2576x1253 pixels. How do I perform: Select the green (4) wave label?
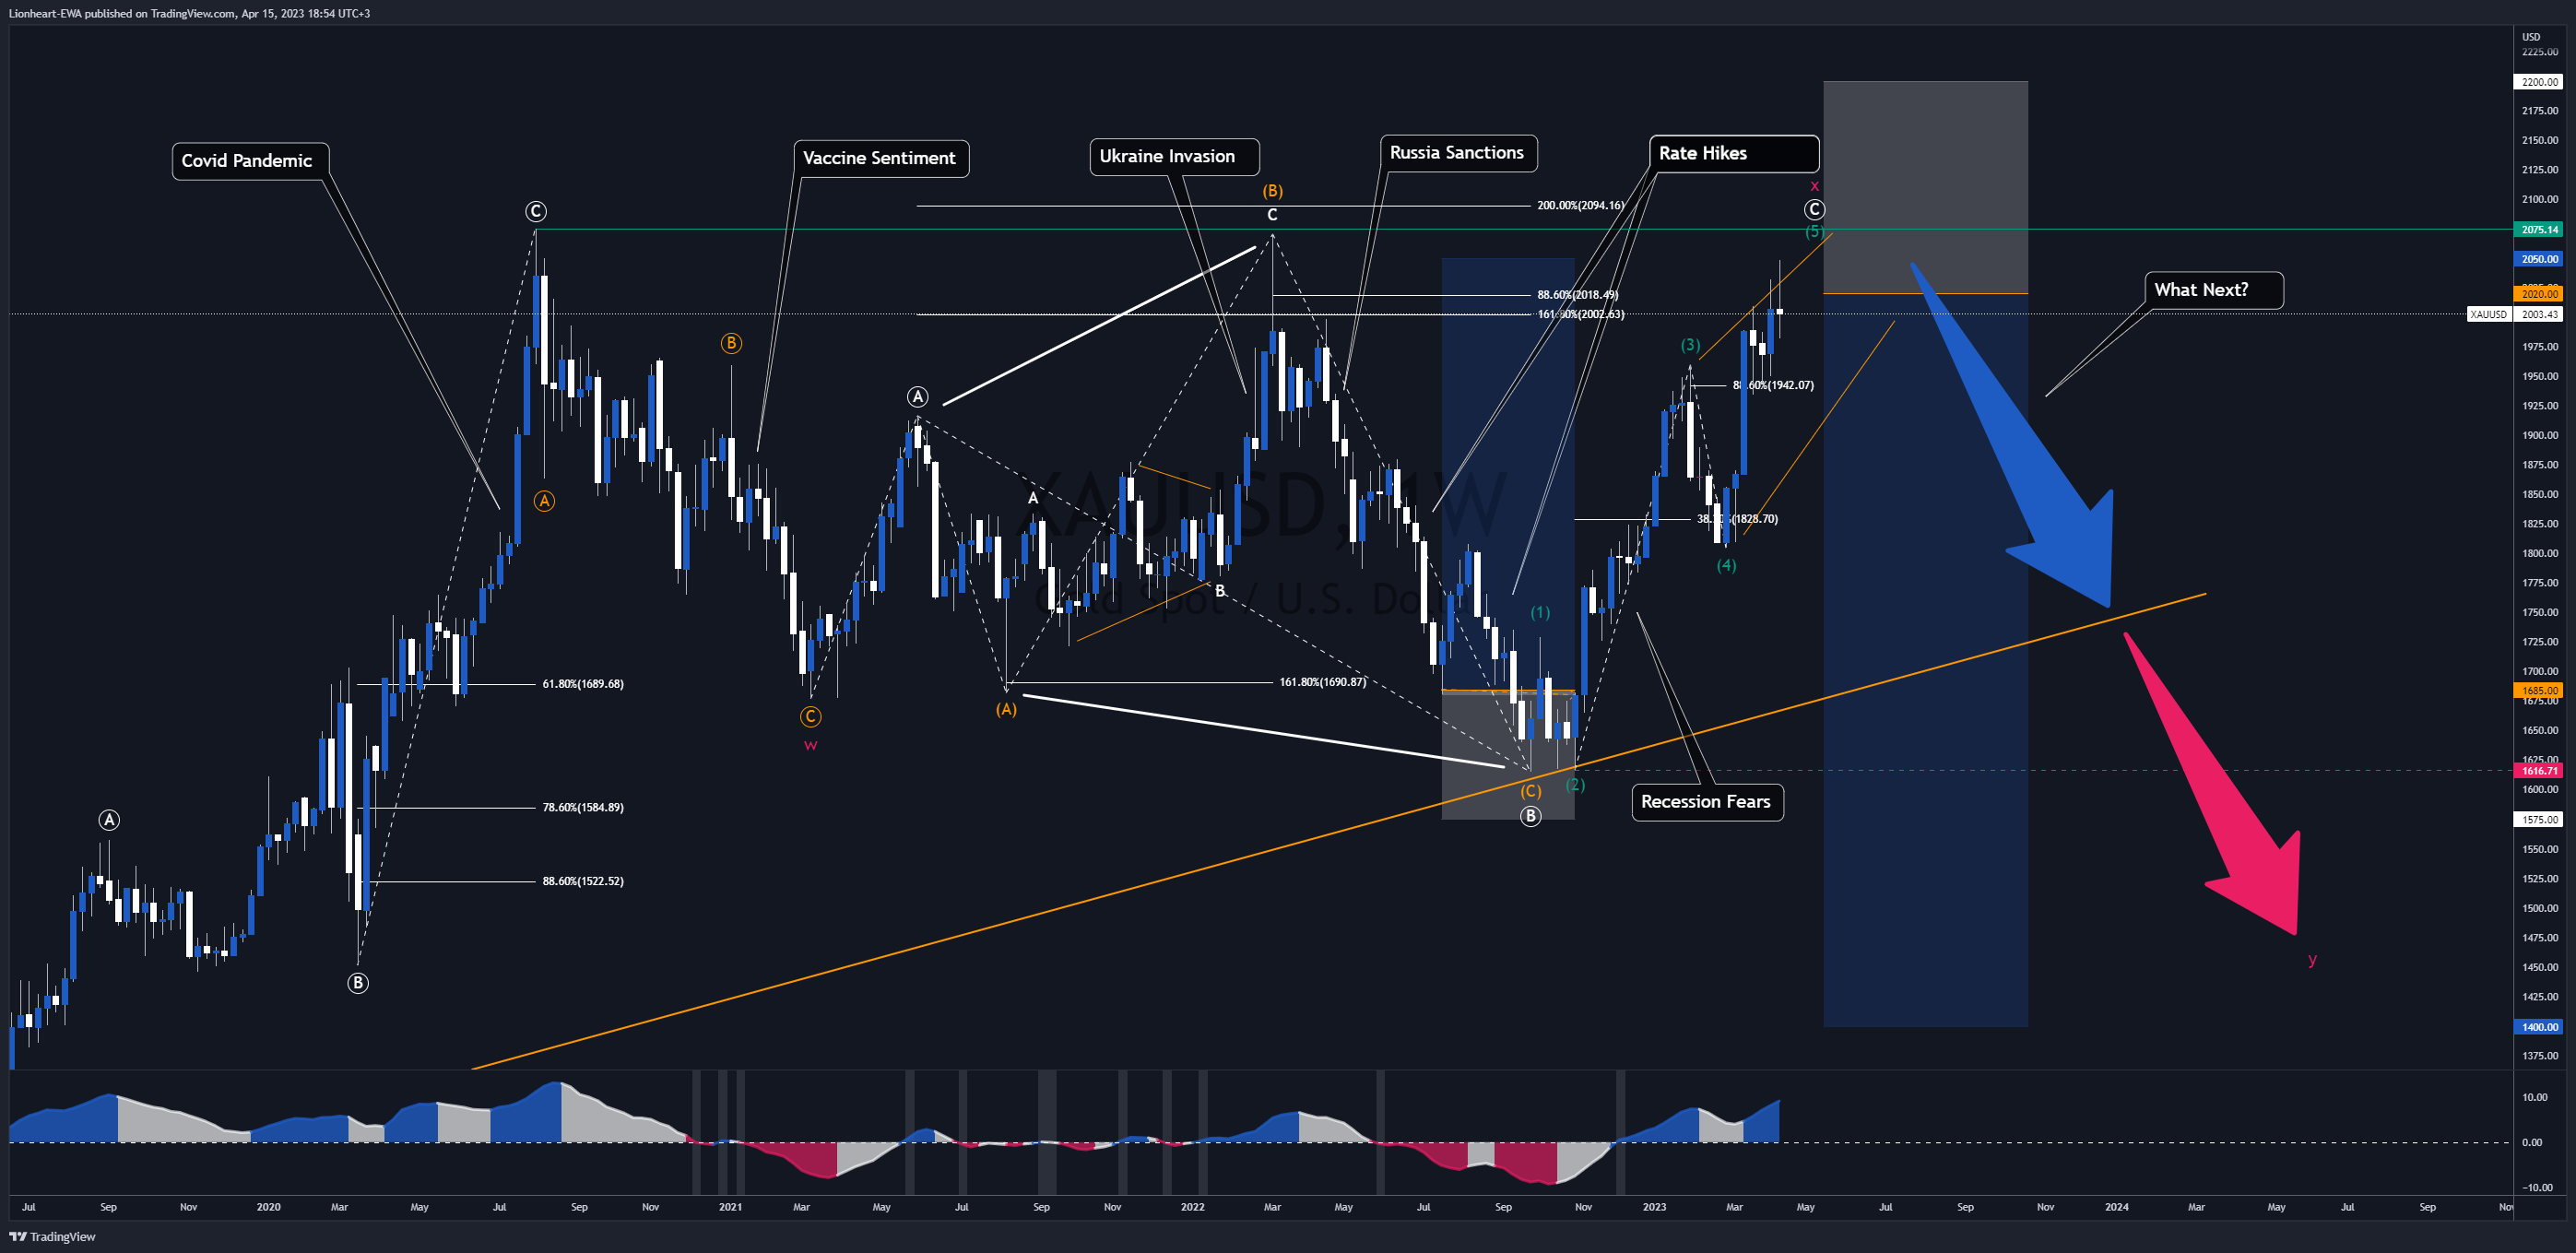click(x=1727, y=565)
